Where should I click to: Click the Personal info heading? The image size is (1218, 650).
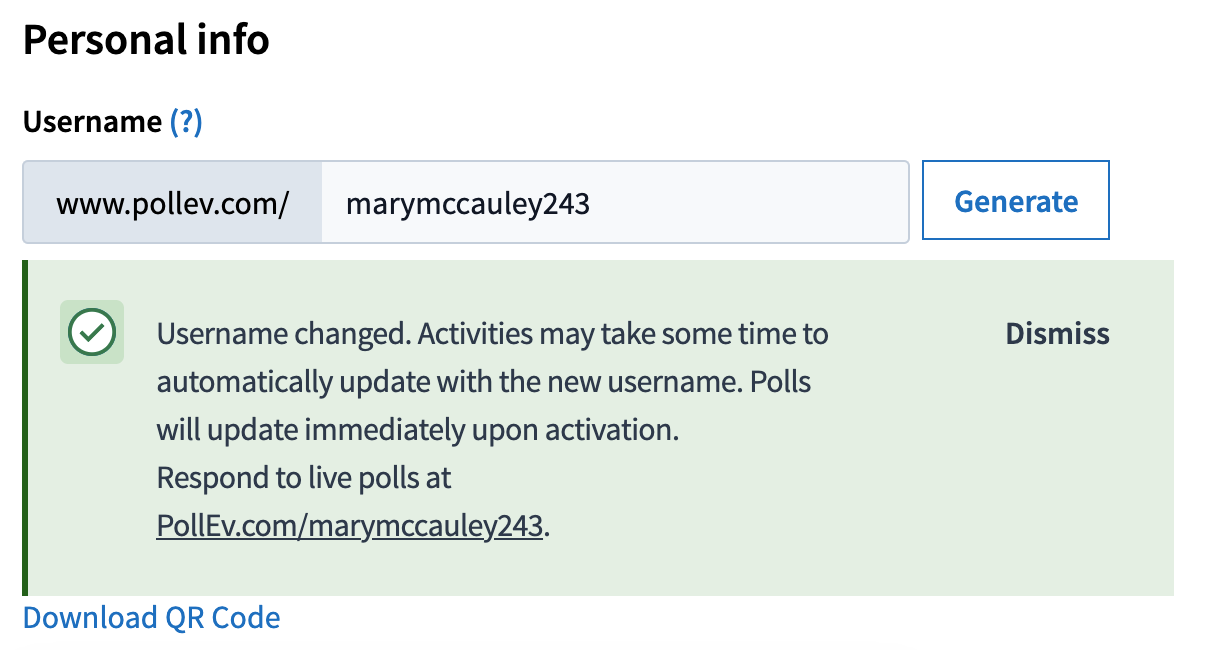pyautogui.click(x=146, y=40)
